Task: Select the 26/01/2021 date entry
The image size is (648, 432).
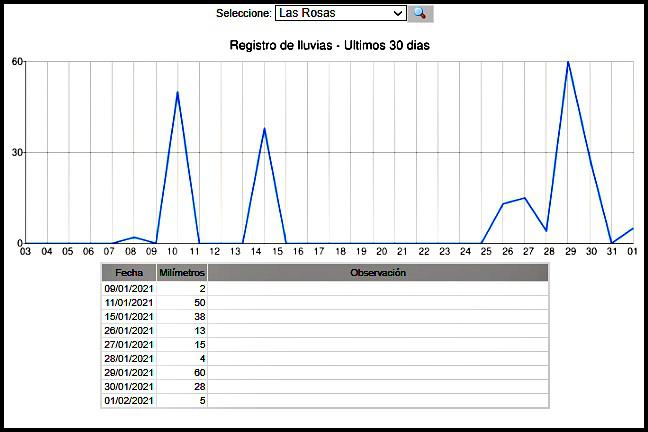Action: tap(129, 330)
